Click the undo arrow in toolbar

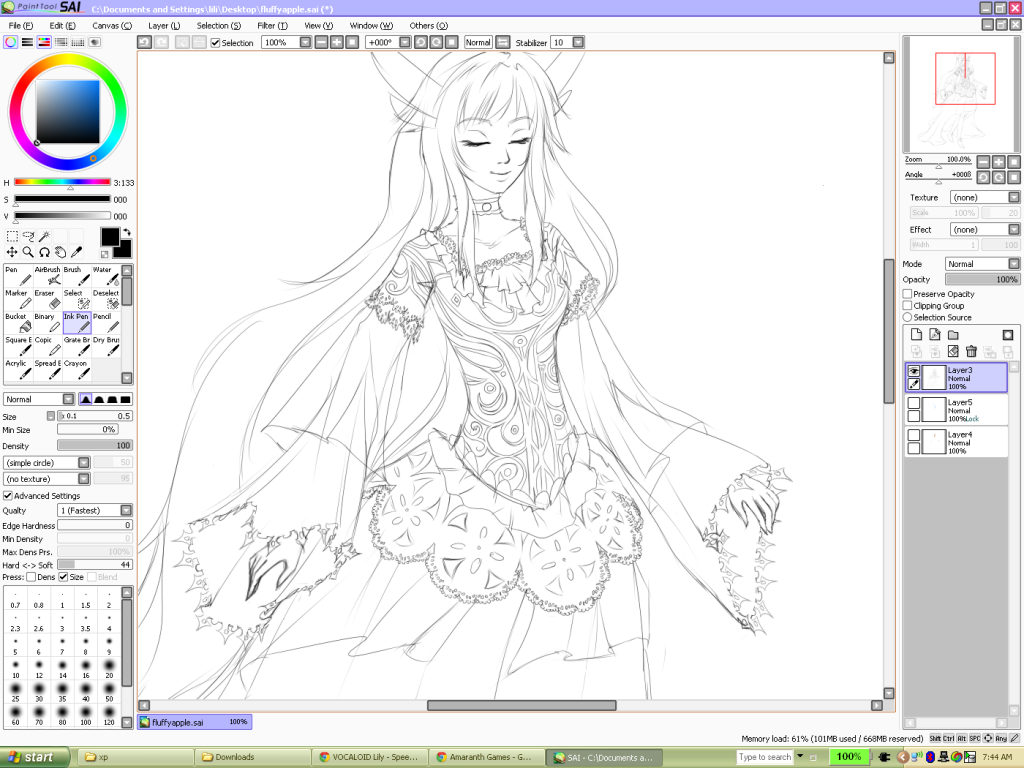(144, 42)
